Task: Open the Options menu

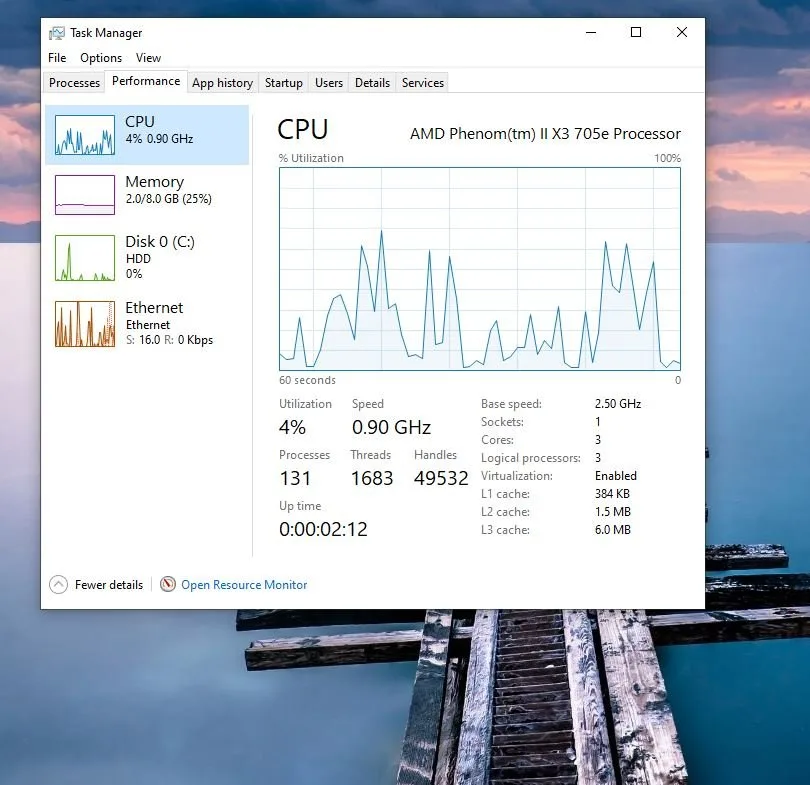Action: [100, 58]
